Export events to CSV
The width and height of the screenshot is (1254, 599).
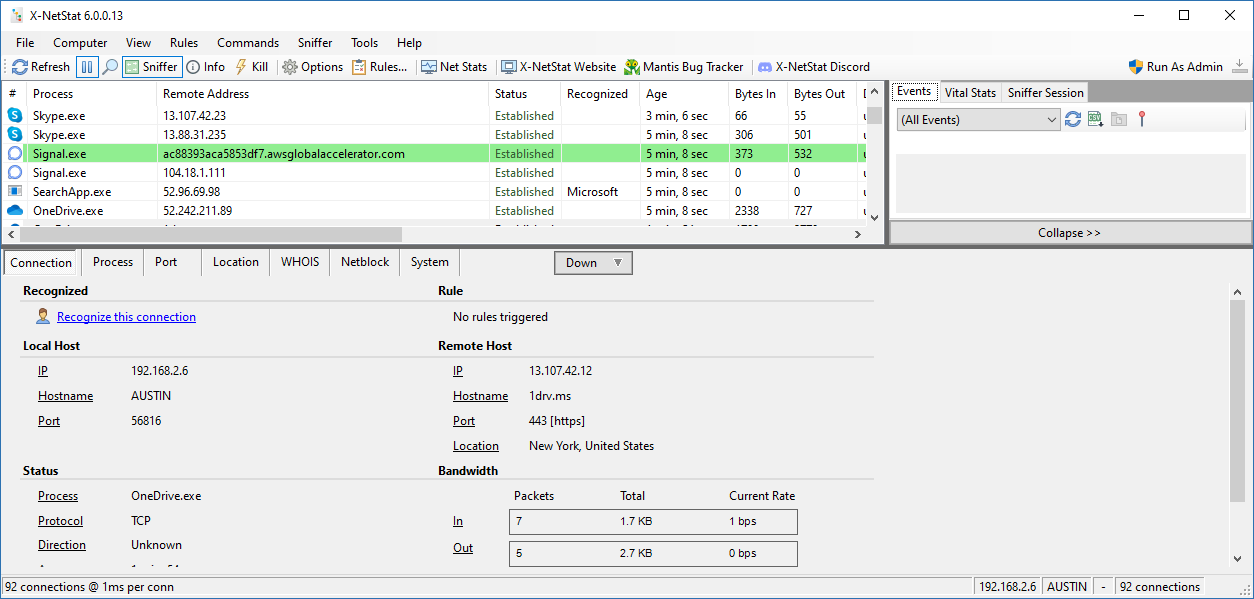point(1096,119)
